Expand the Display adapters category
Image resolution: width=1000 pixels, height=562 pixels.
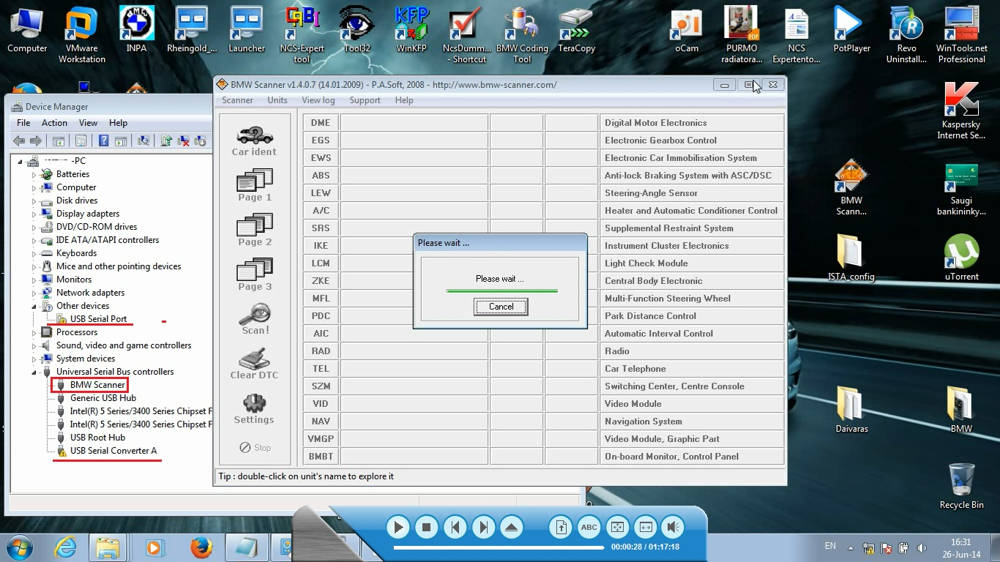[34, 214]
